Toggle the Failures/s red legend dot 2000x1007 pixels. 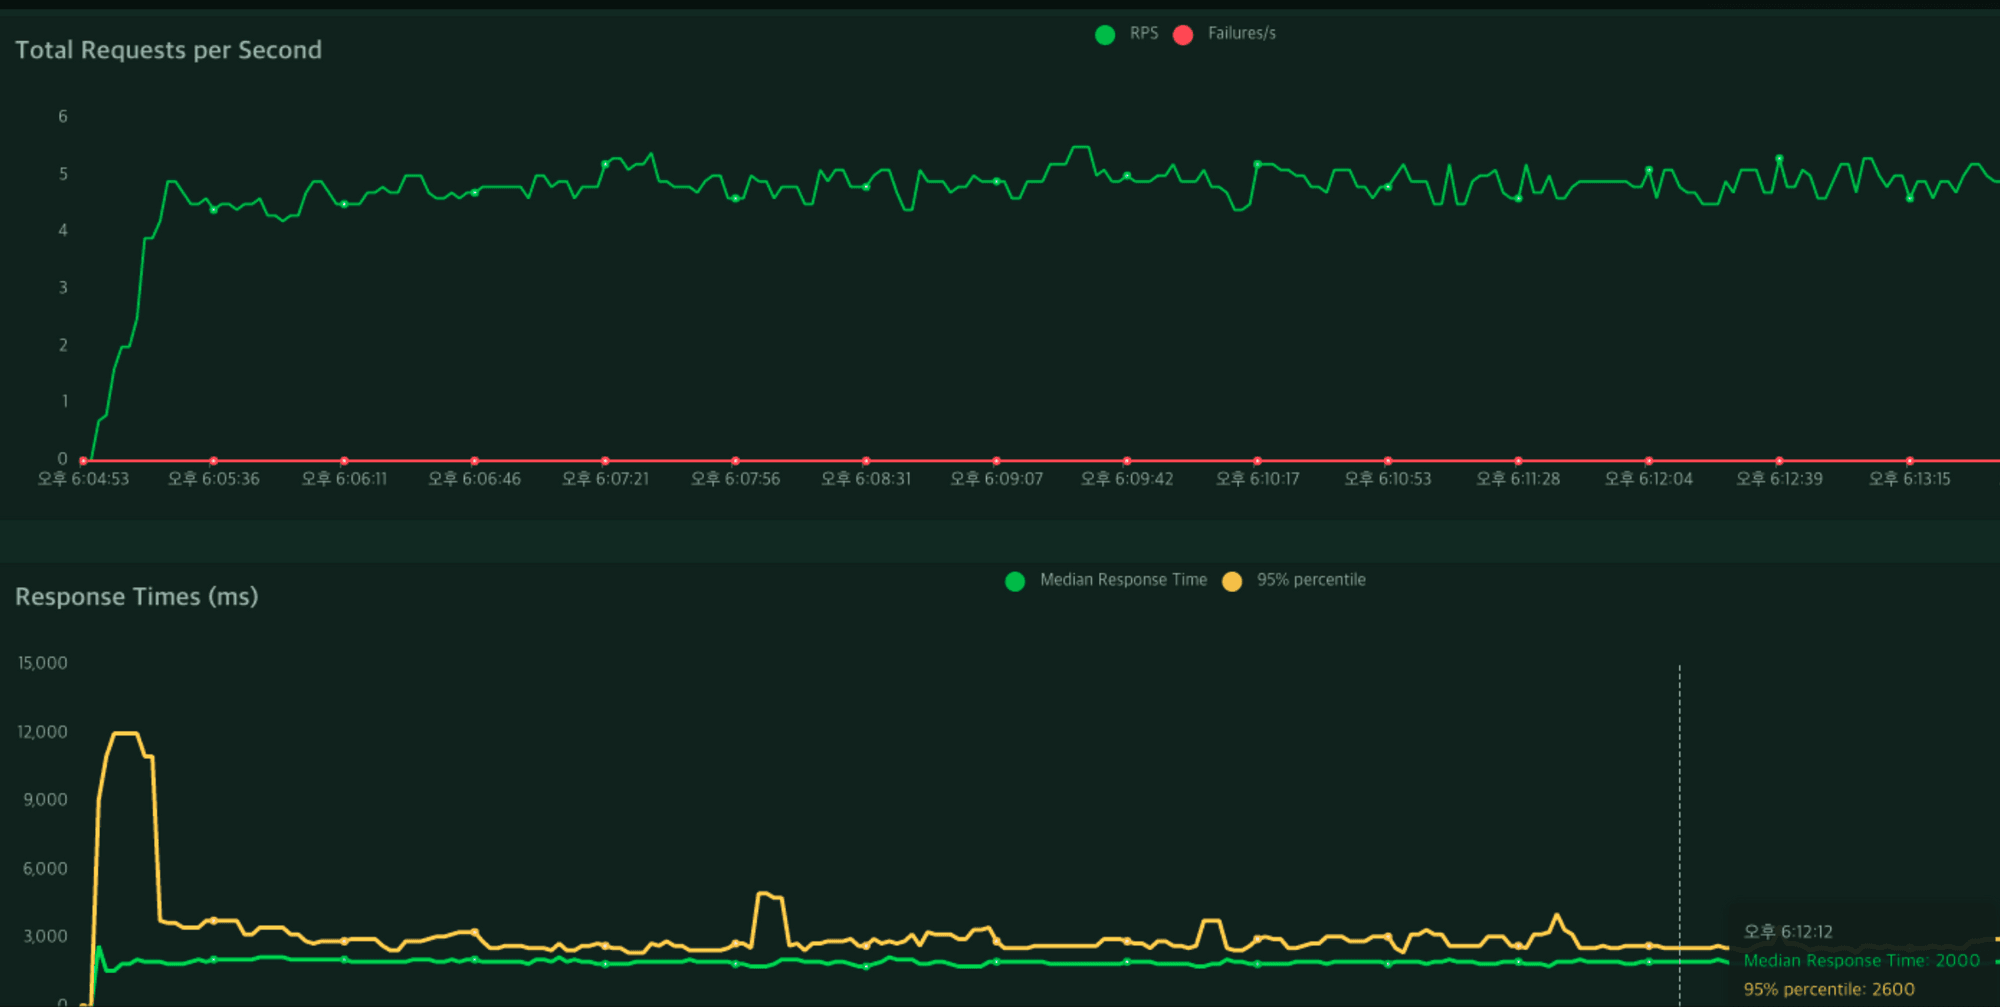[1183, 35]
